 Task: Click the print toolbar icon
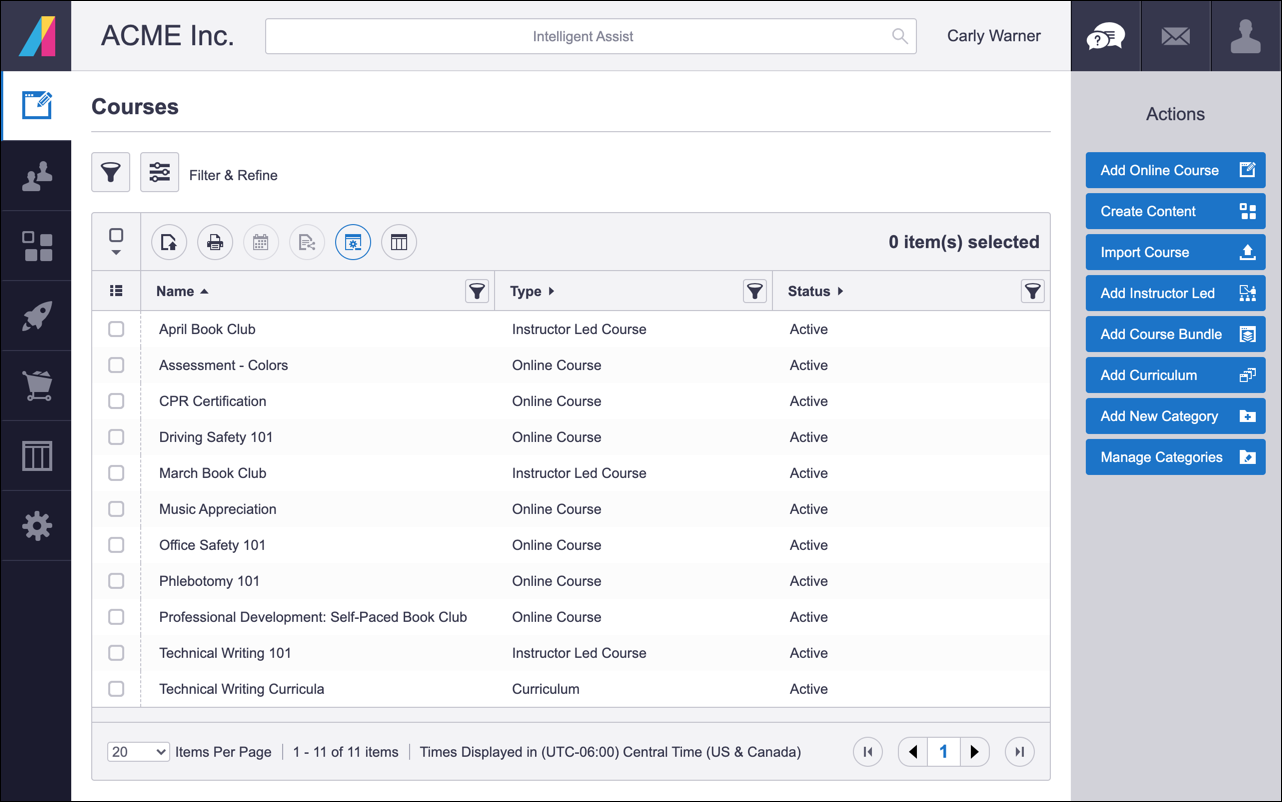coord(215,242)
